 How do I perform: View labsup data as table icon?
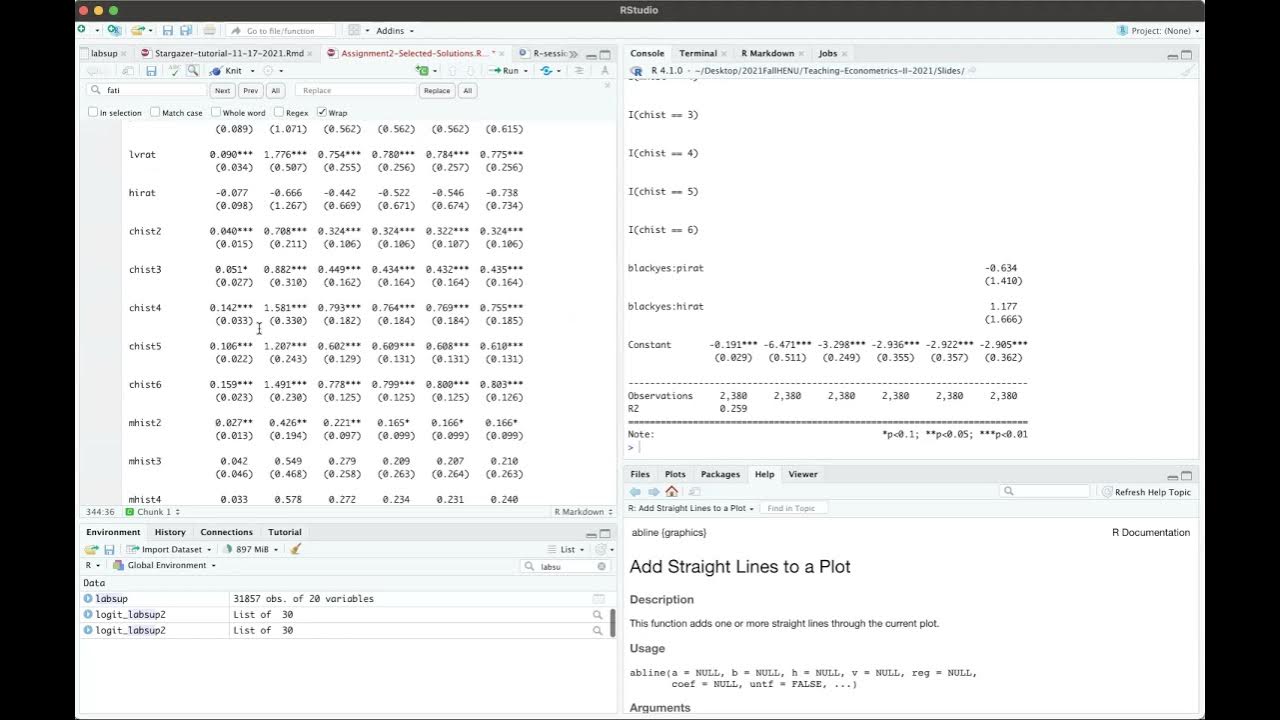click(599, 599)
